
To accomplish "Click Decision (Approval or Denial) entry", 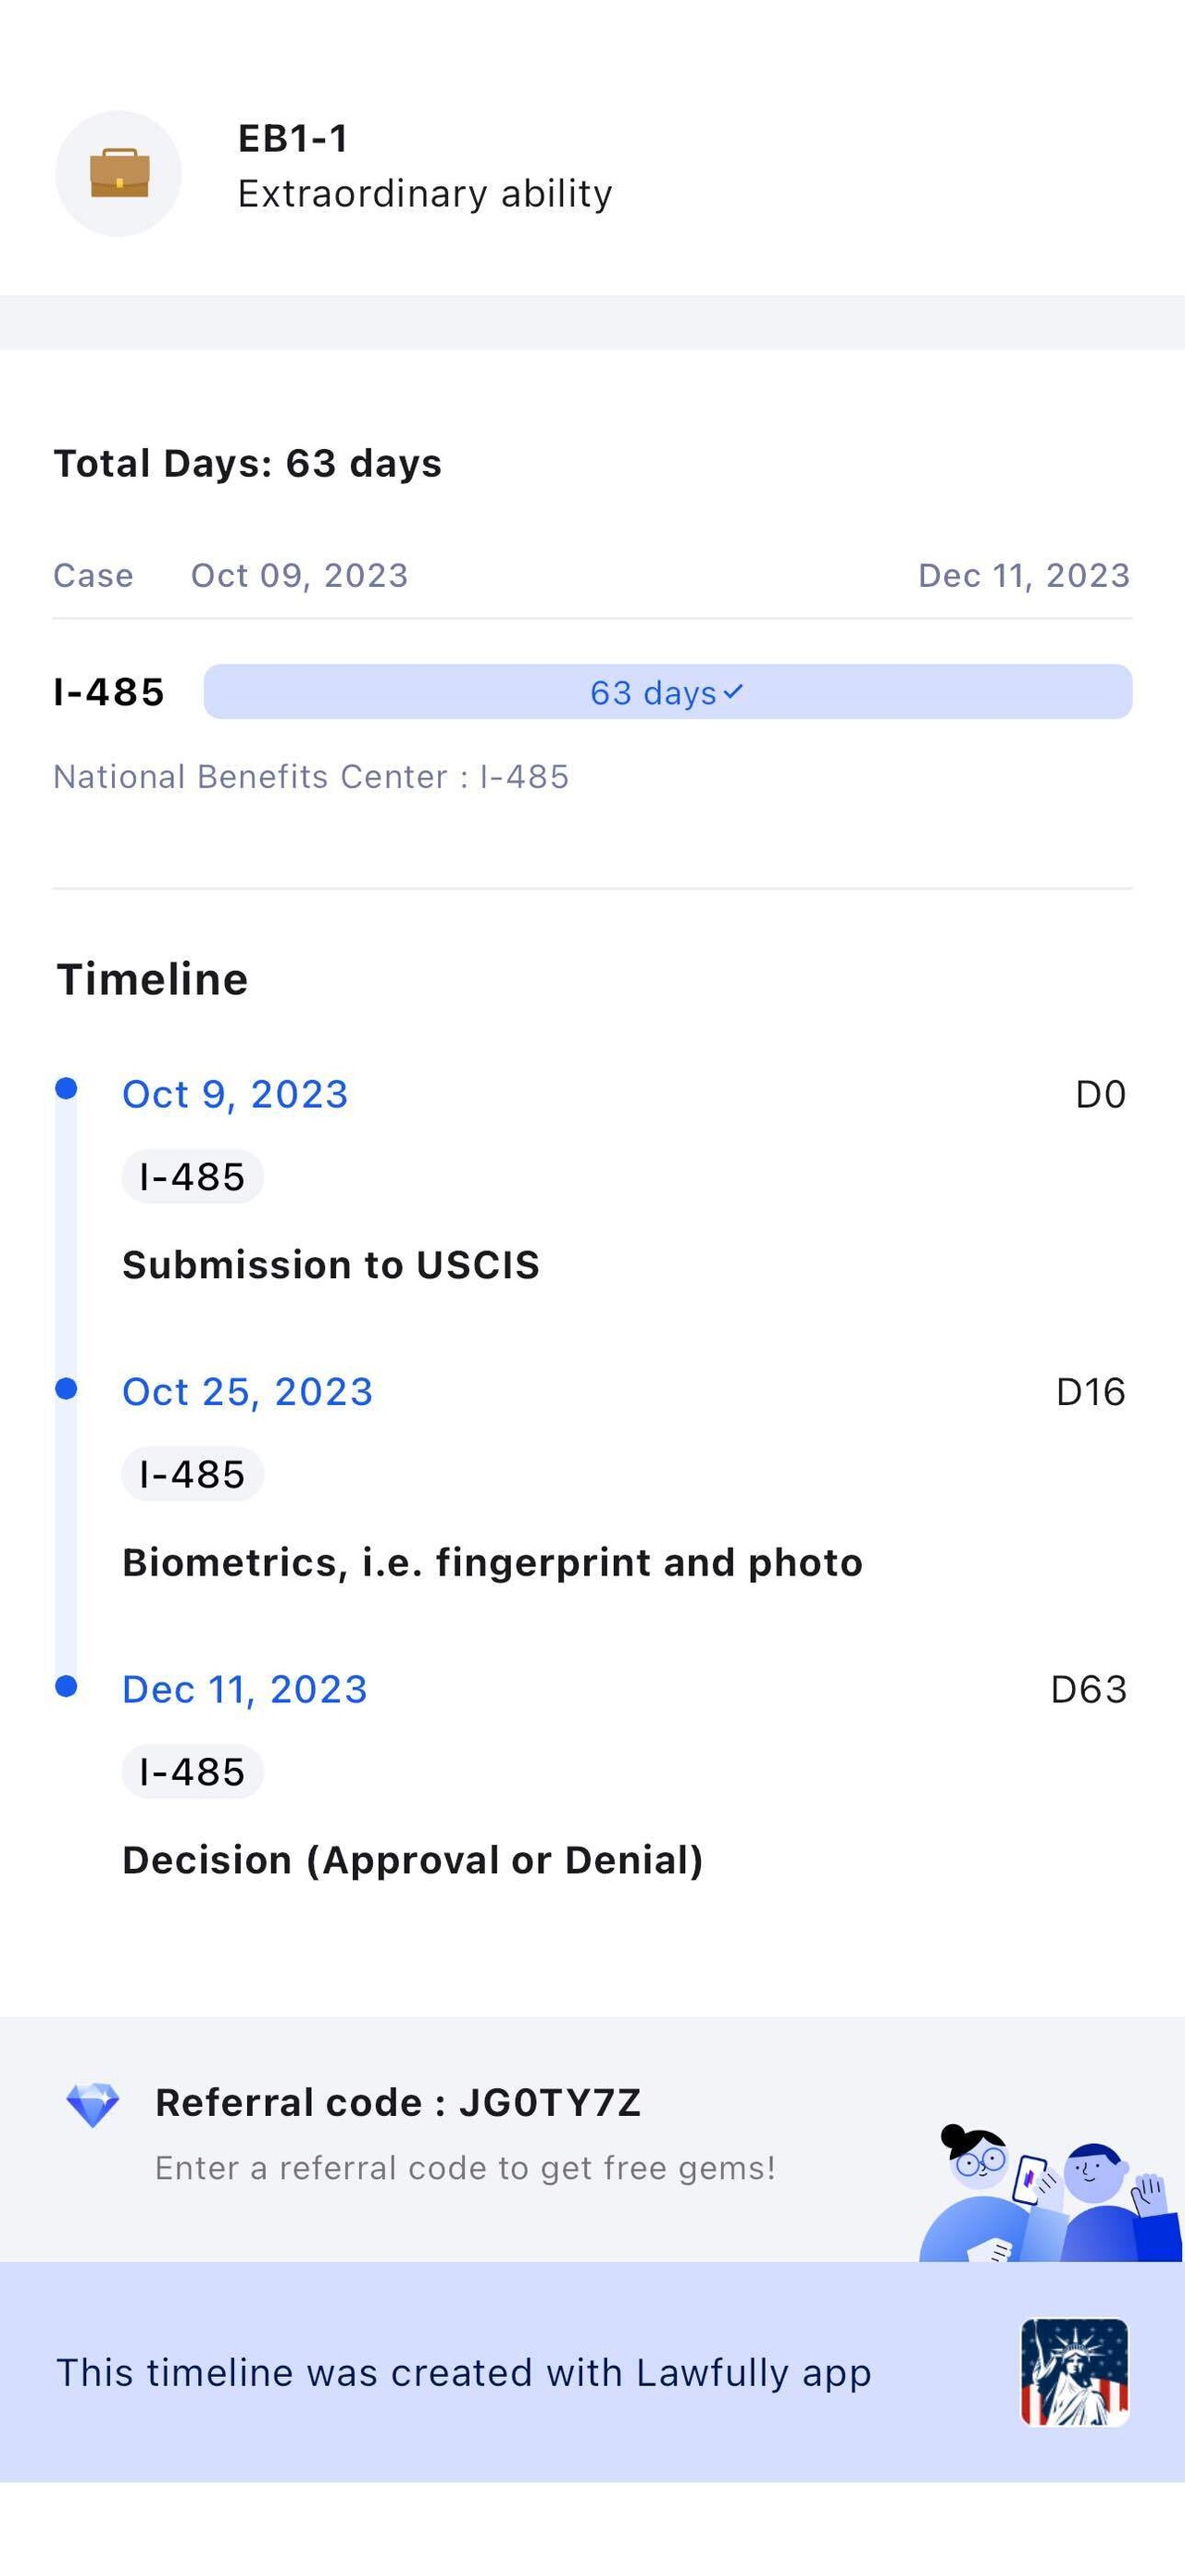I will (412, 1860).
